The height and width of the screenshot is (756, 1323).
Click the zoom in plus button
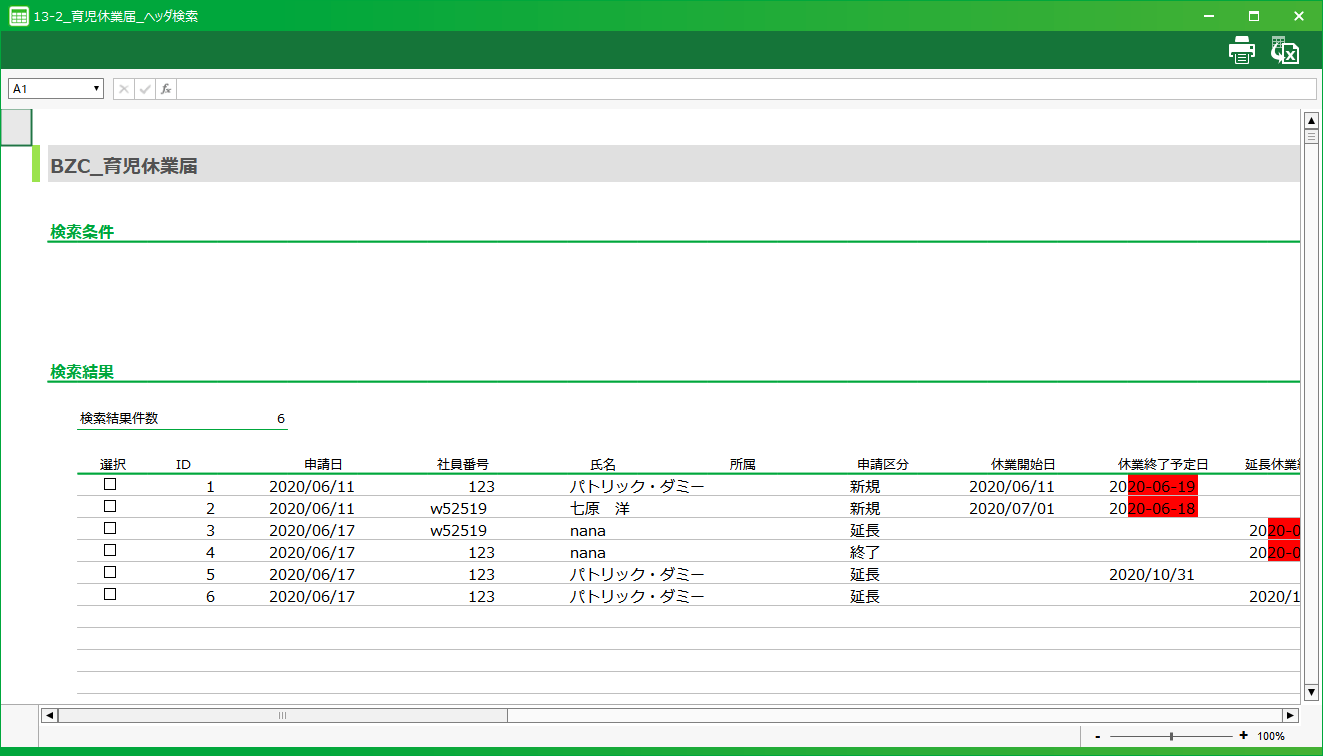1244,736
